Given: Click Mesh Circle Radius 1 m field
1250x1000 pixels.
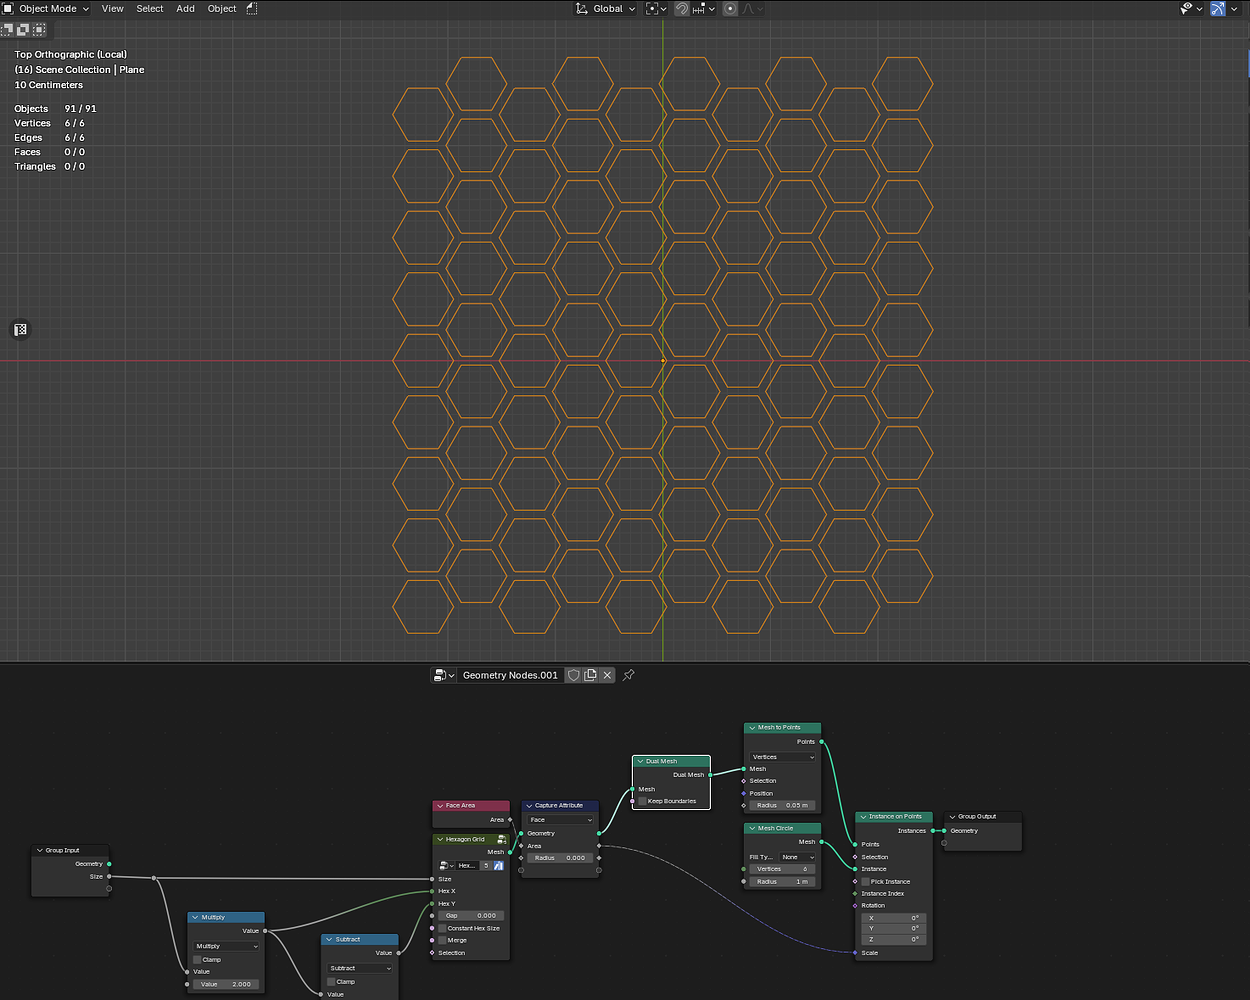Looking at the screenshot, I should pyautogui.click(x=783, y=882).
